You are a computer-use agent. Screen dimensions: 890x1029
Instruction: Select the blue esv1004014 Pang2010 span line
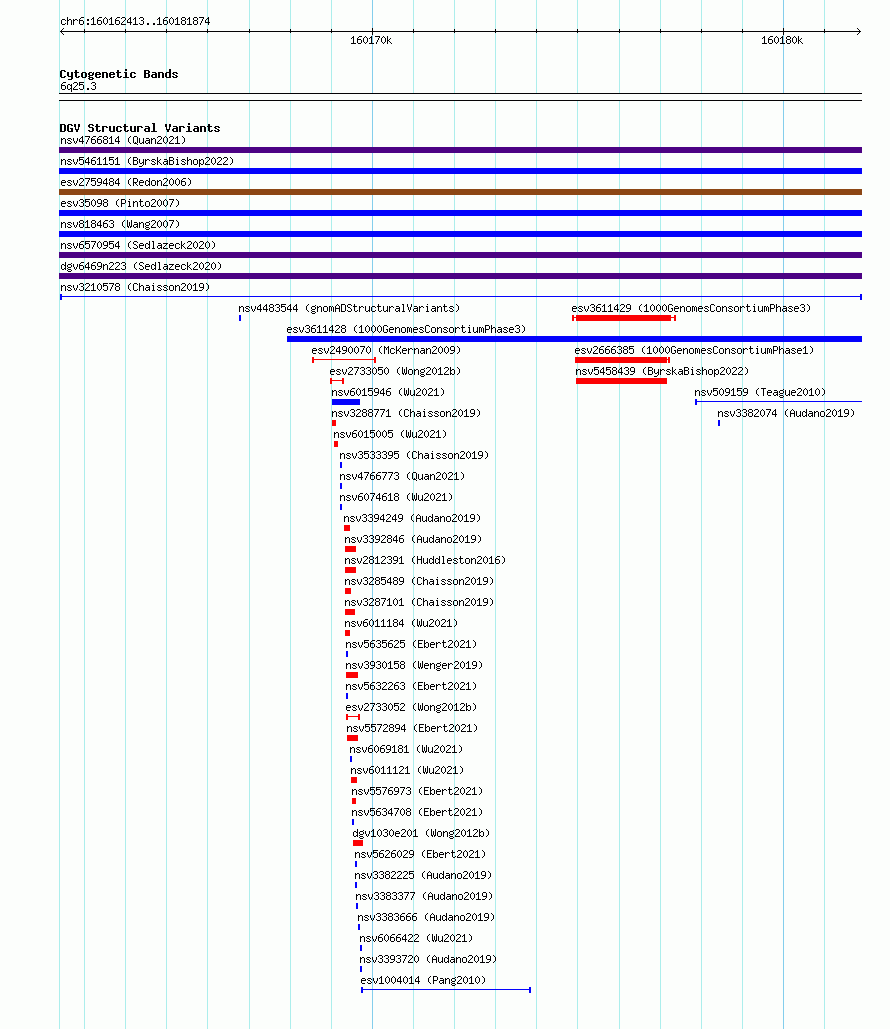[446, 990]
